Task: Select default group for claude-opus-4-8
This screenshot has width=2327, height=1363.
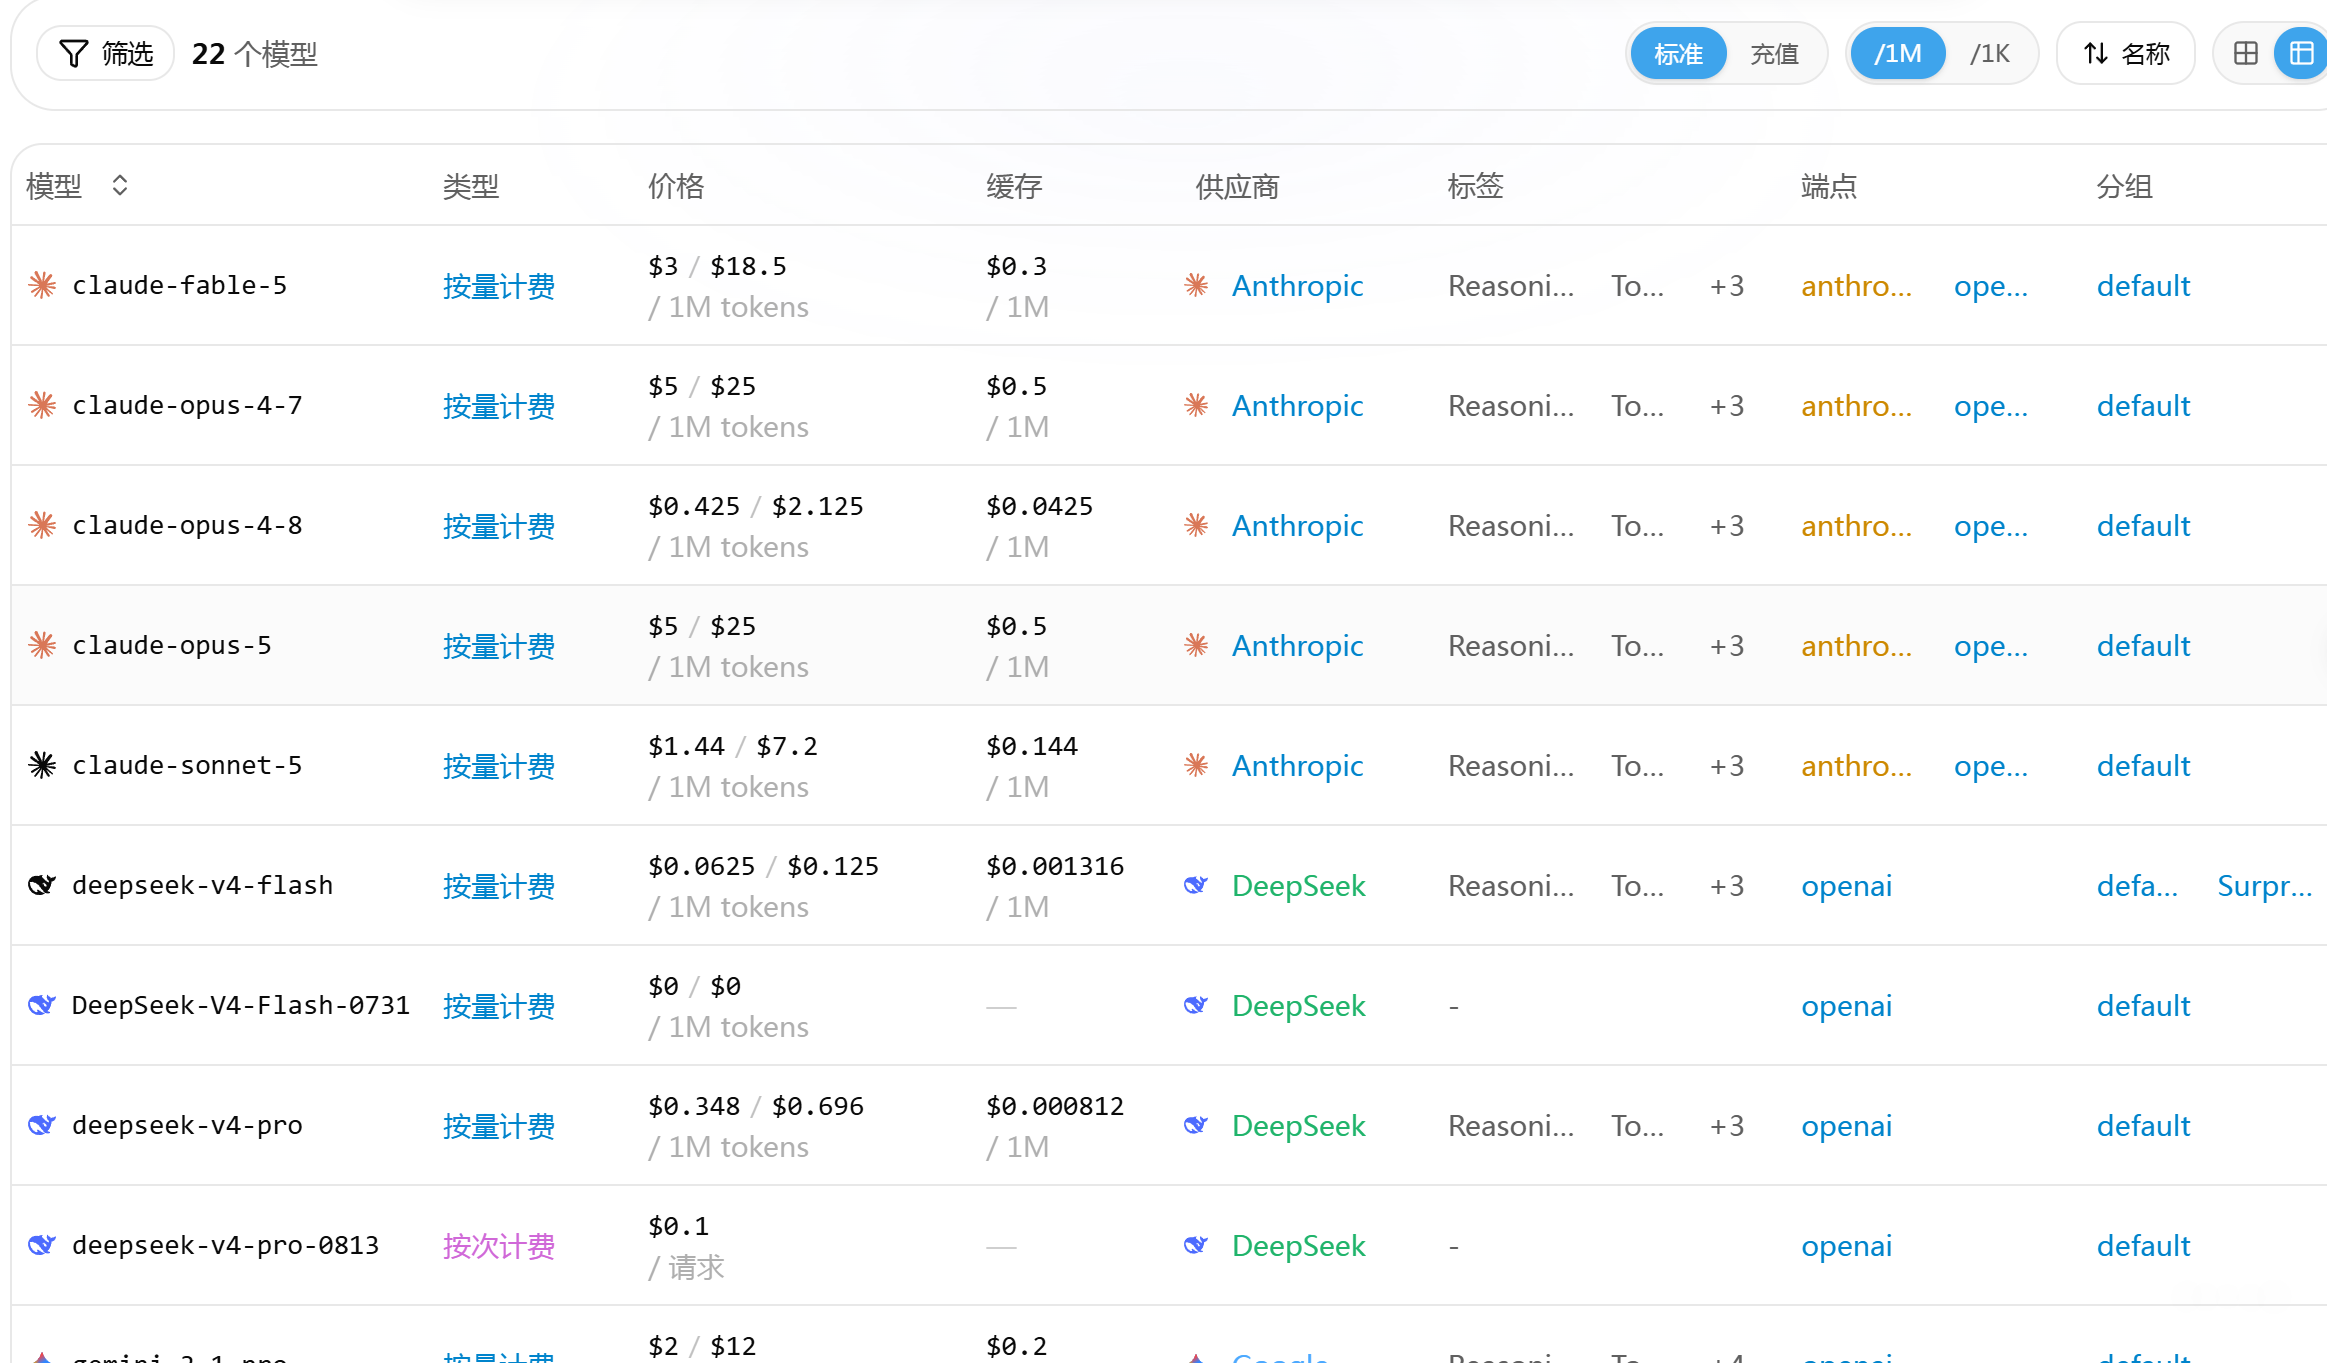Action: 2143,526
